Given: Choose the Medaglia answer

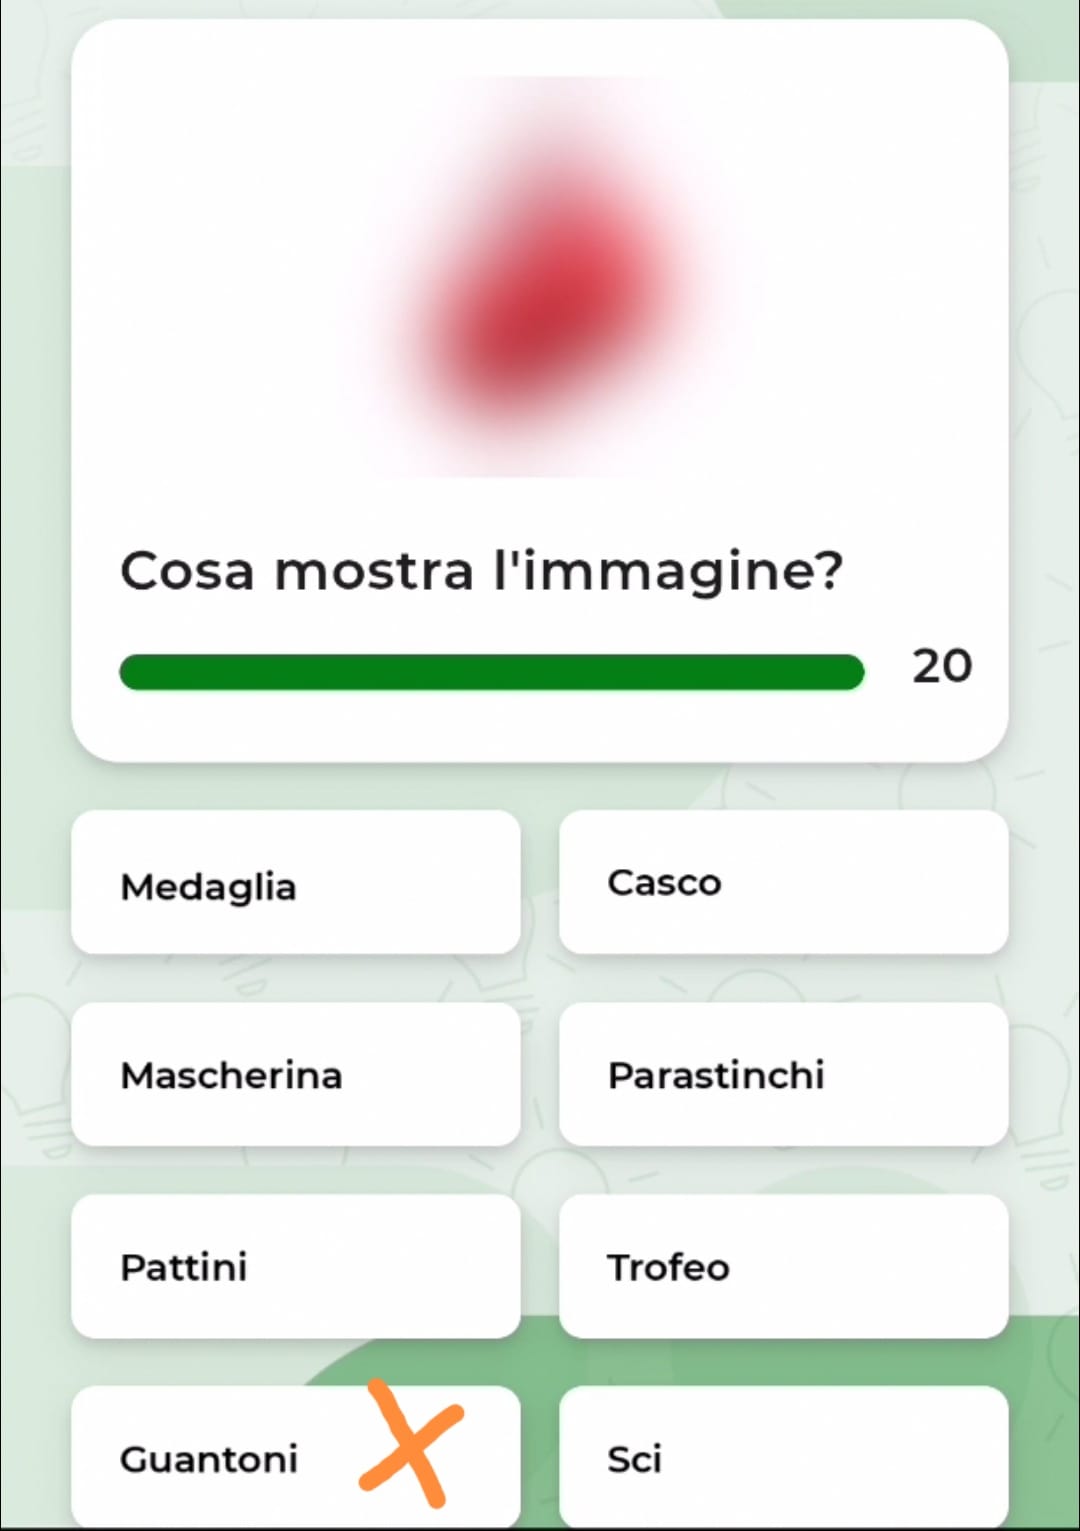Looking at the screenshot, I should coord(295,882).
